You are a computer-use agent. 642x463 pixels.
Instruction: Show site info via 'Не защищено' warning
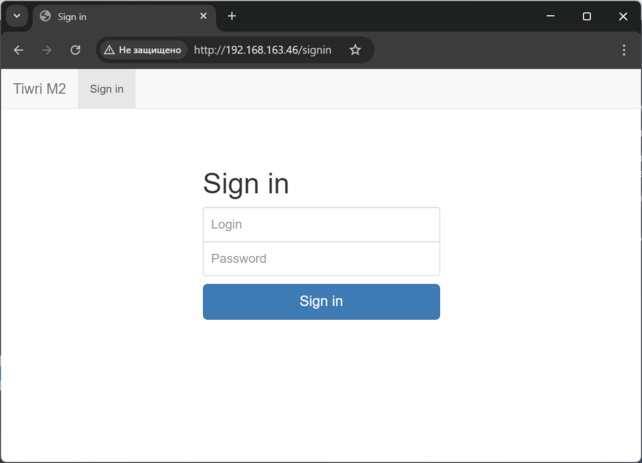(143, 50)
